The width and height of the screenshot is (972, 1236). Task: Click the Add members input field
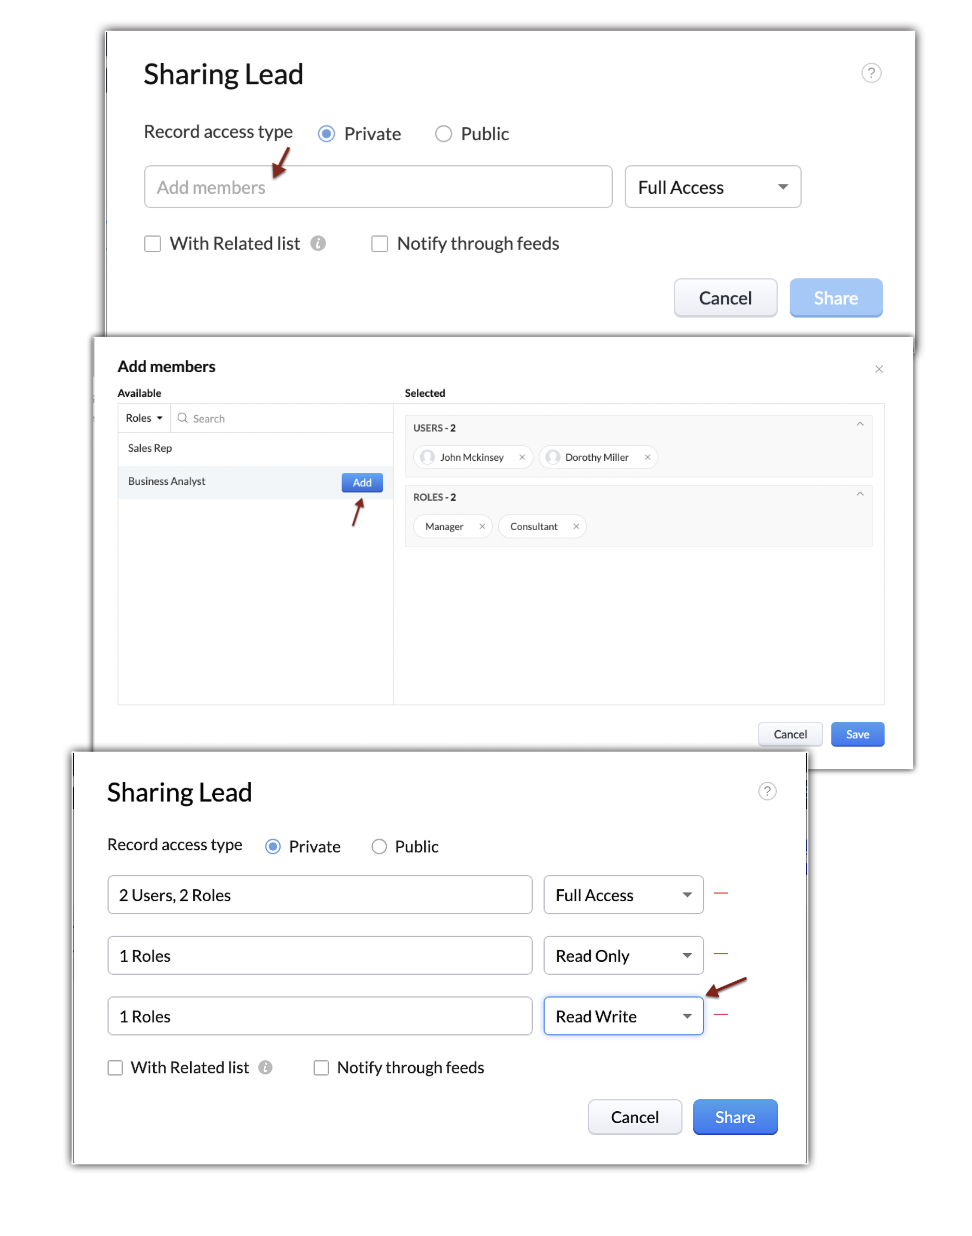pos(378,187)
